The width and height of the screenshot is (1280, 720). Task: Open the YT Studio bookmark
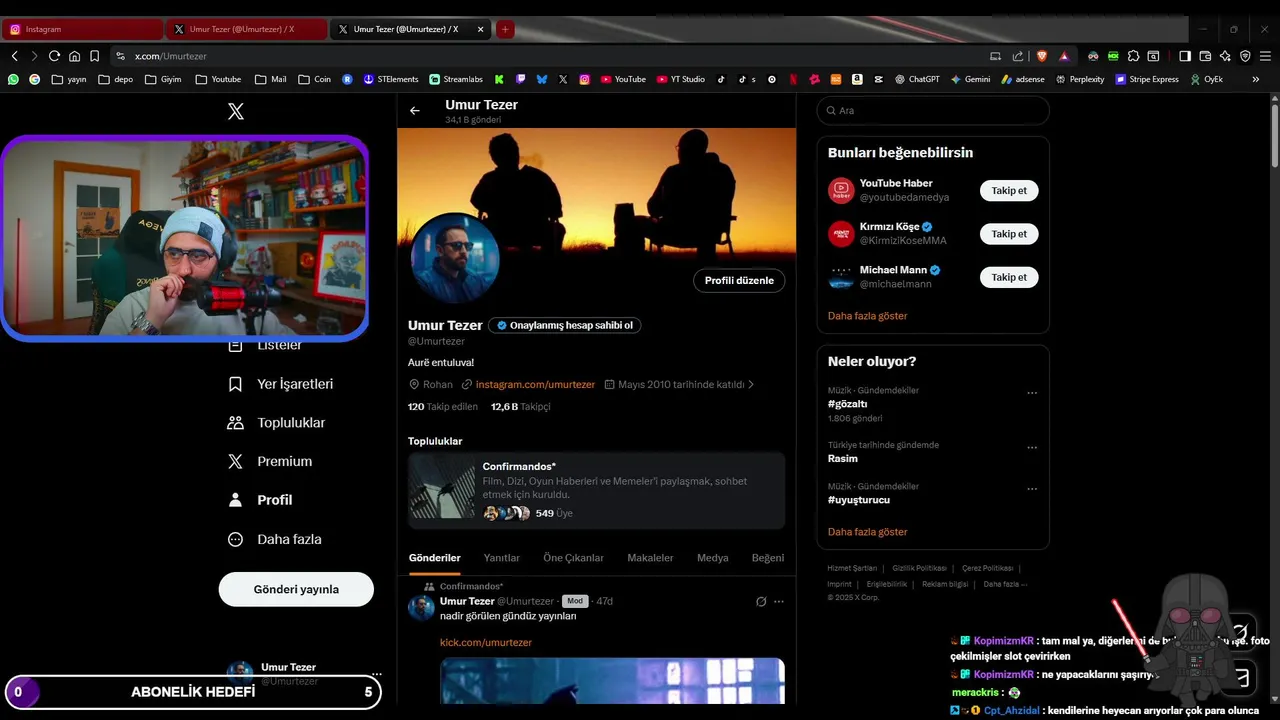pos(681,79)
